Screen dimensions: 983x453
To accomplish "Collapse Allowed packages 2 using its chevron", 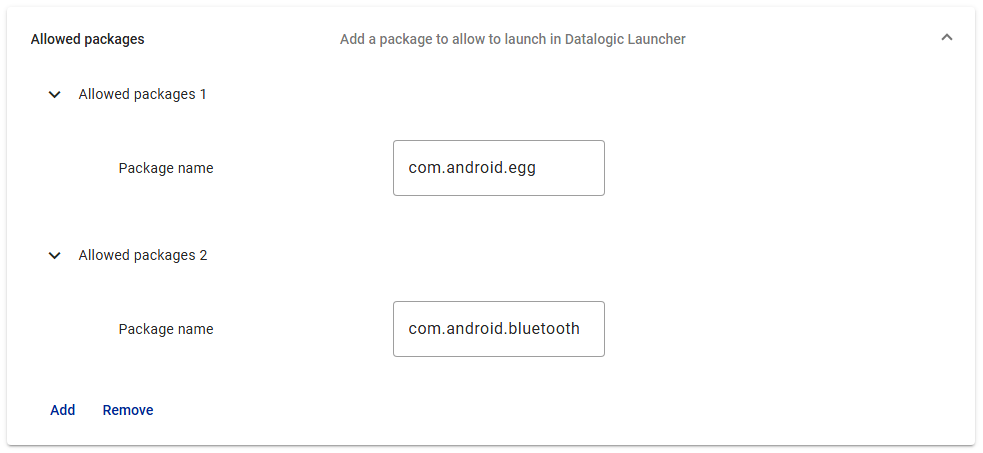I will (55, 256).
